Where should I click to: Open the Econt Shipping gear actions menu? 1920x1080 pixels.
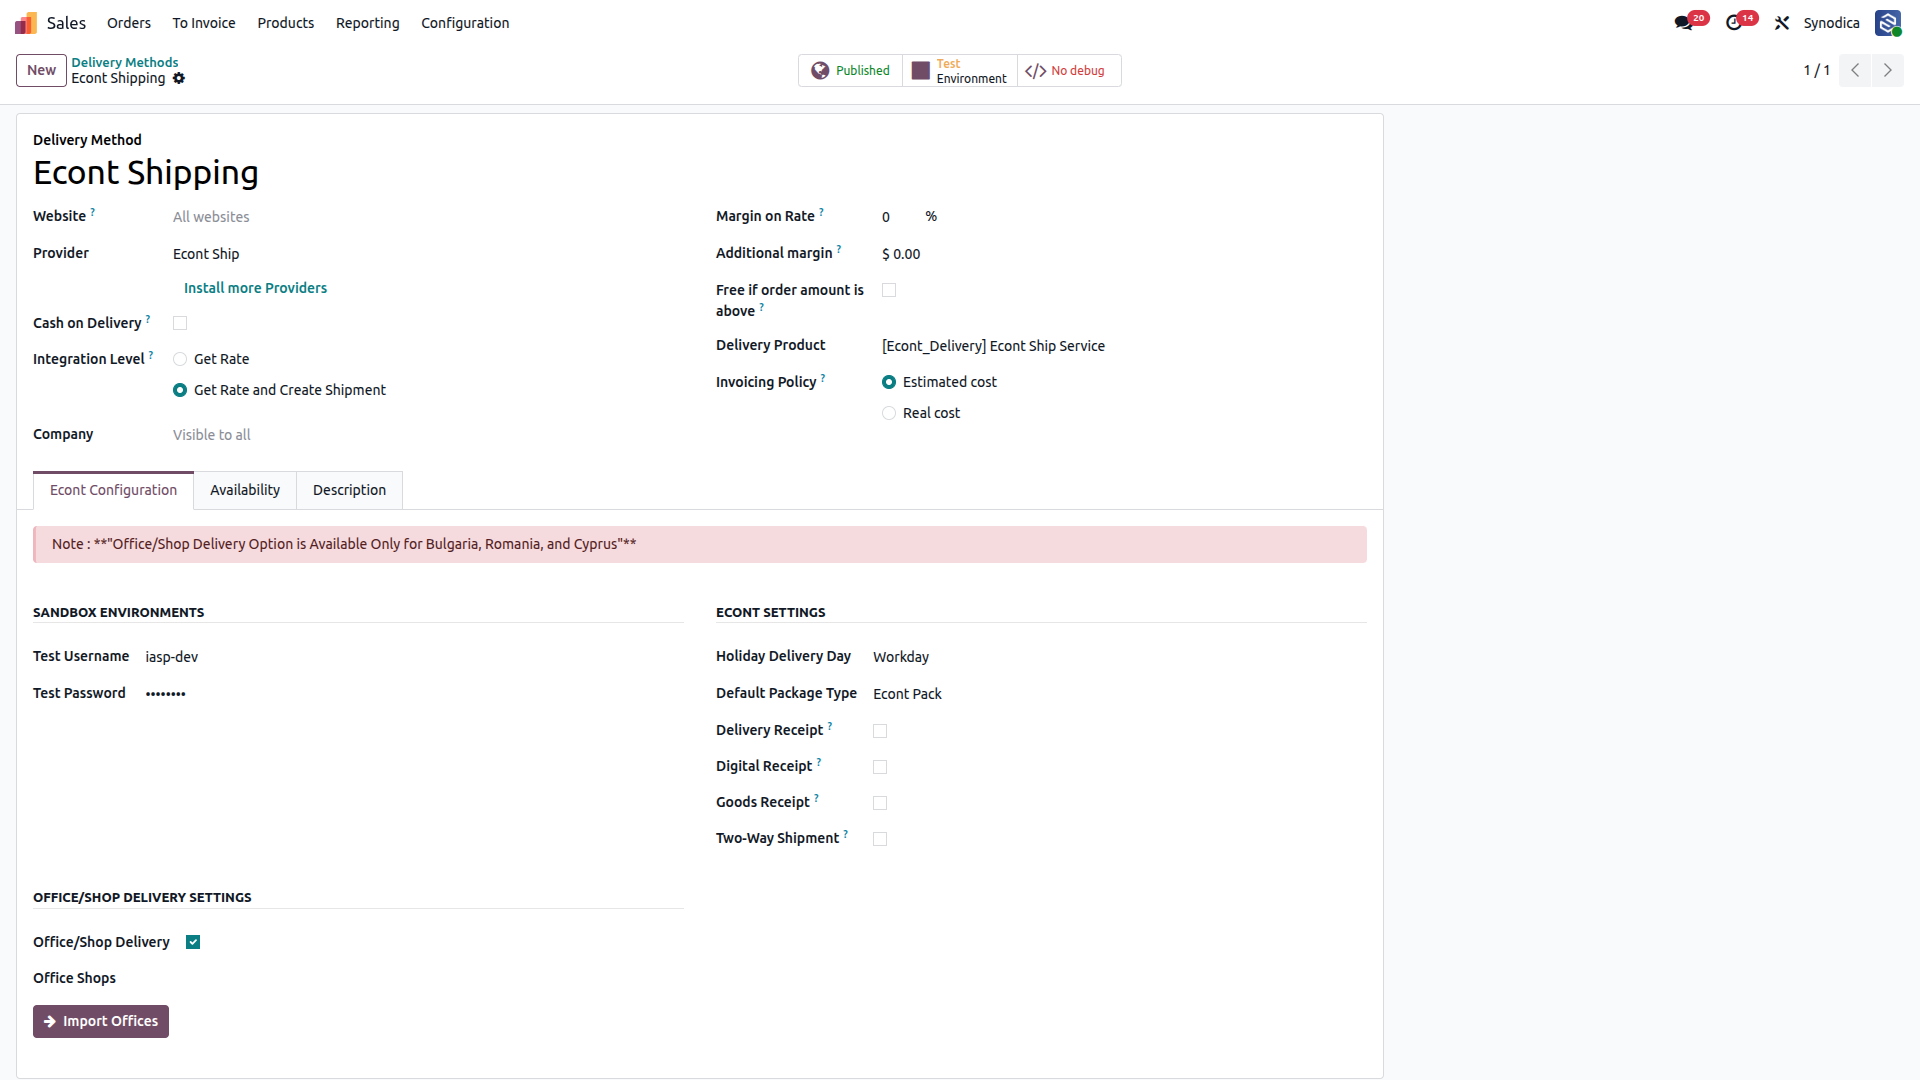[179, 78]
